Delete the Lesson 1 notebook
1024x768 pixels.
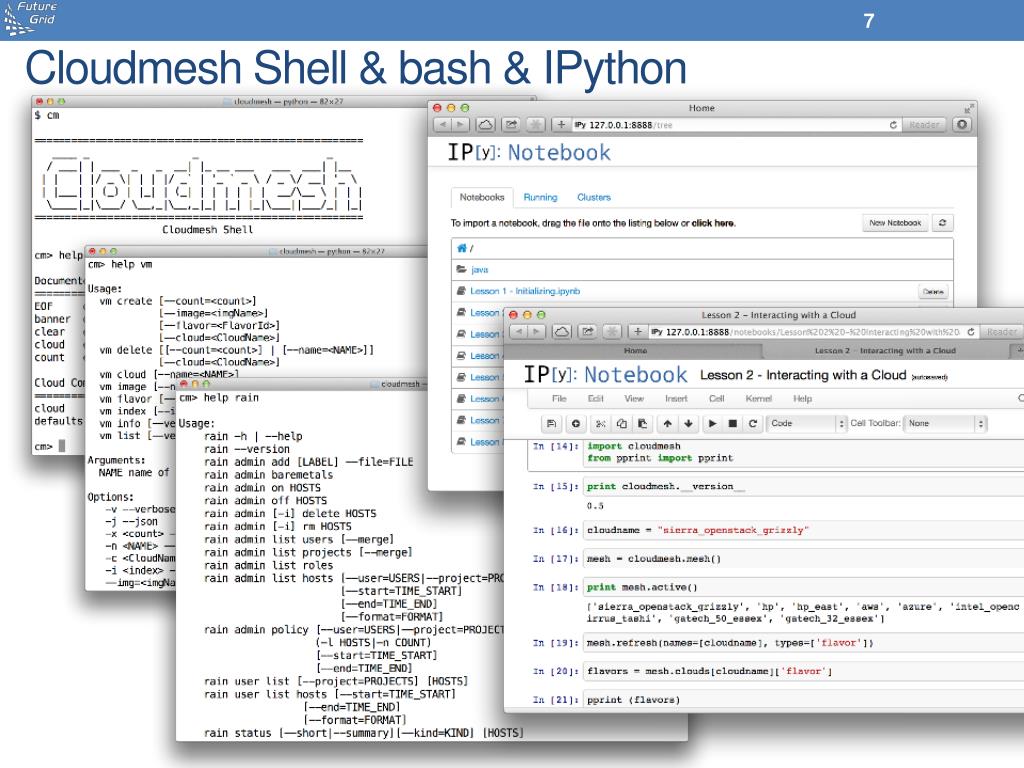(x=933, y=291)
